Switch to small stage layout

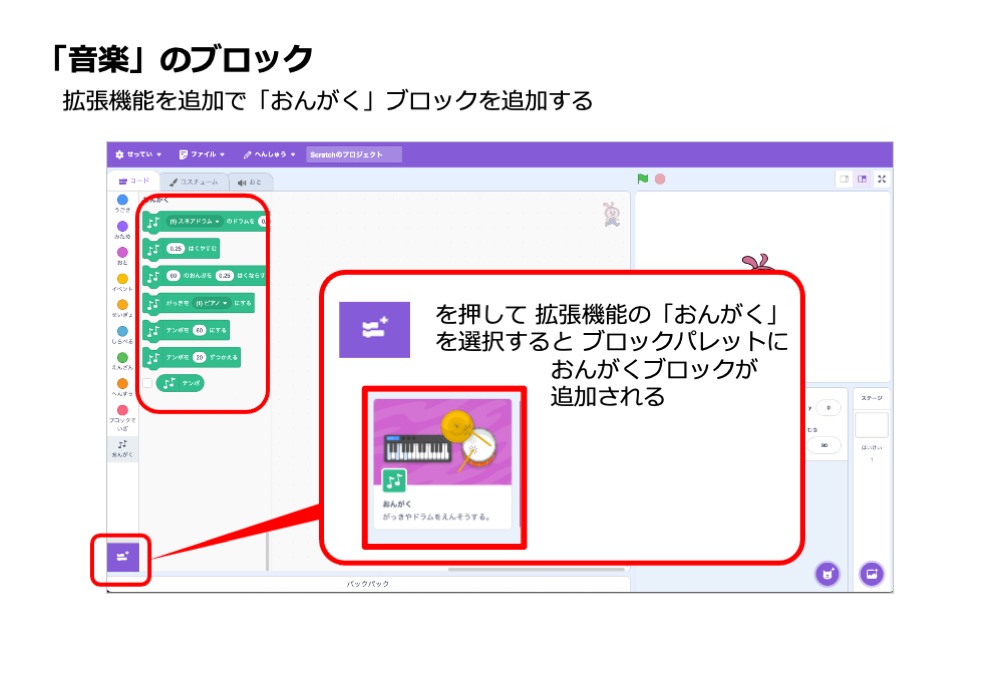tap(843, 179)
